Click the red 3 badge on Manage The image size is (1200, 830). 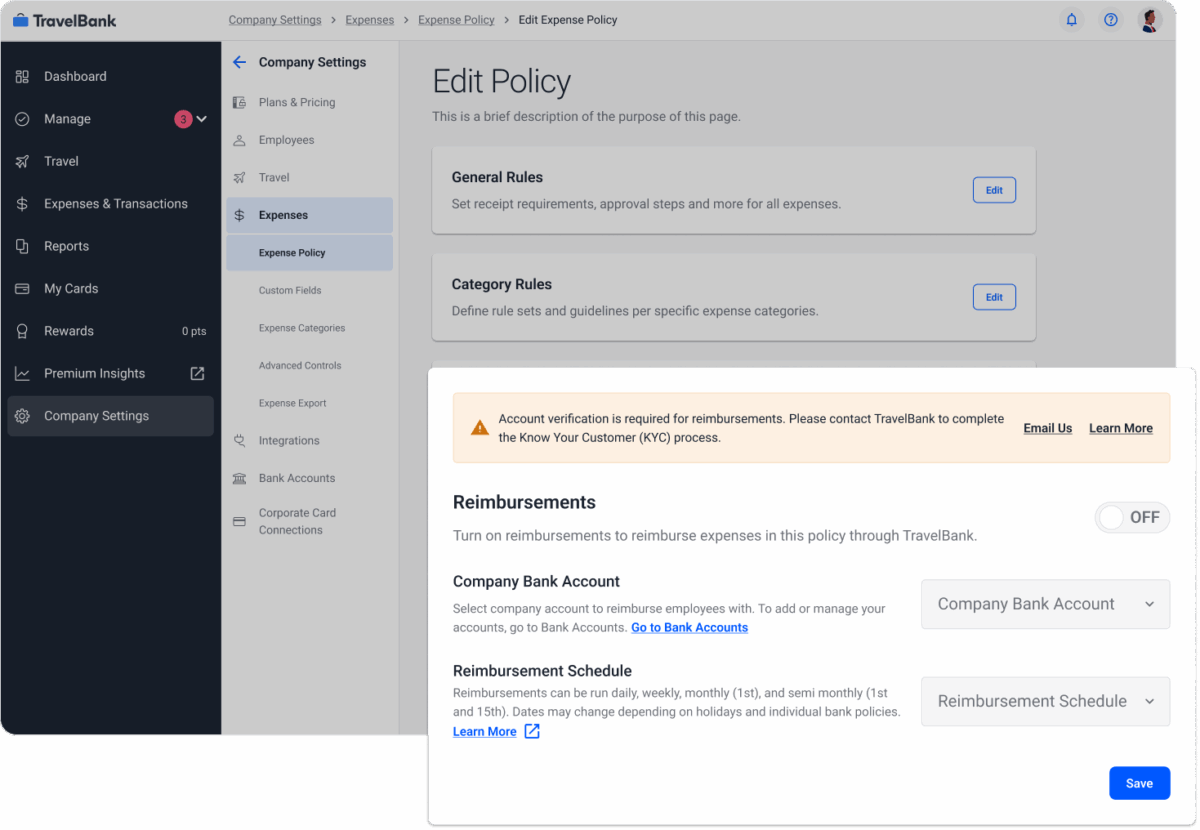[x=183, y=119]
